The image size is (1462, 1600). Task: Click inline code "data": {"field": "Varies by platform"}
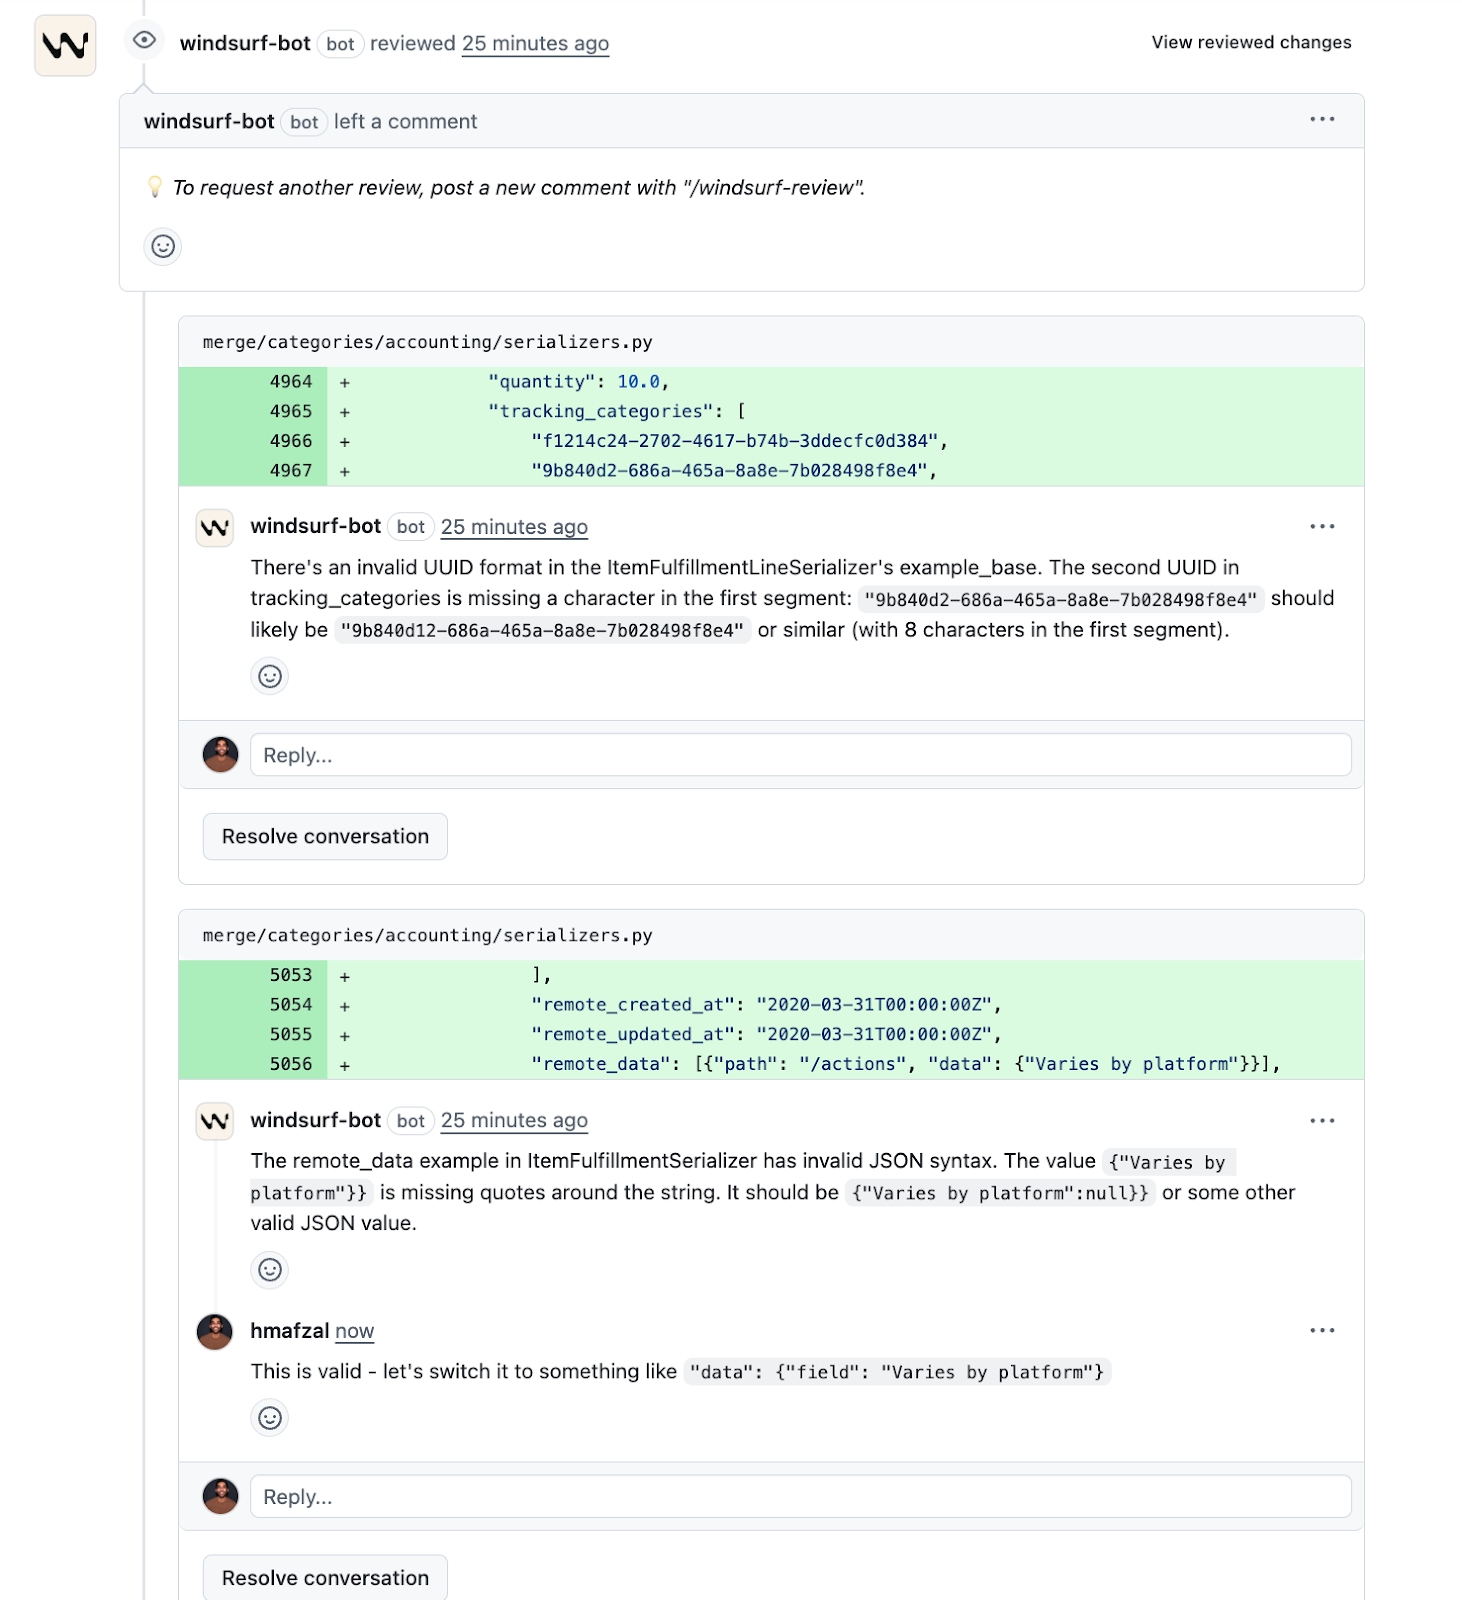coord(897,1372)
